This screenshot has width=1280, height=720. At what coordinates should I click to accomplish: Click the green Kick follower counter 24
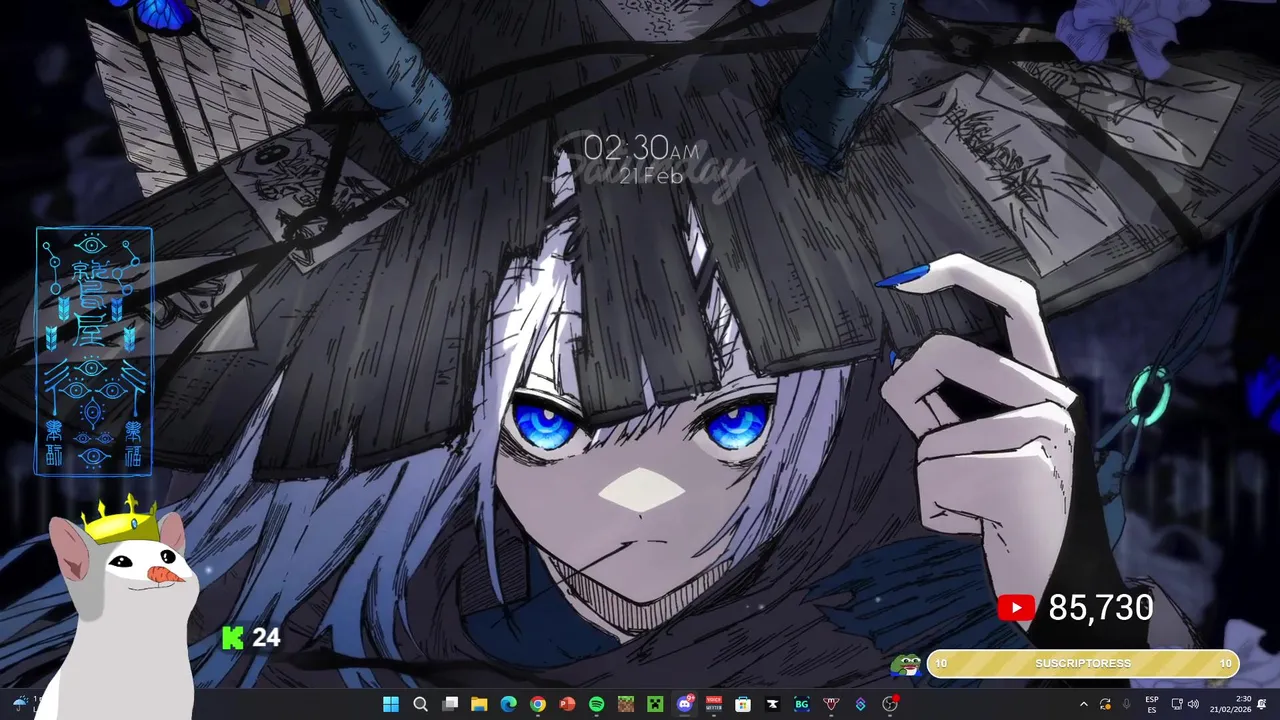click(x=251, y=637)
